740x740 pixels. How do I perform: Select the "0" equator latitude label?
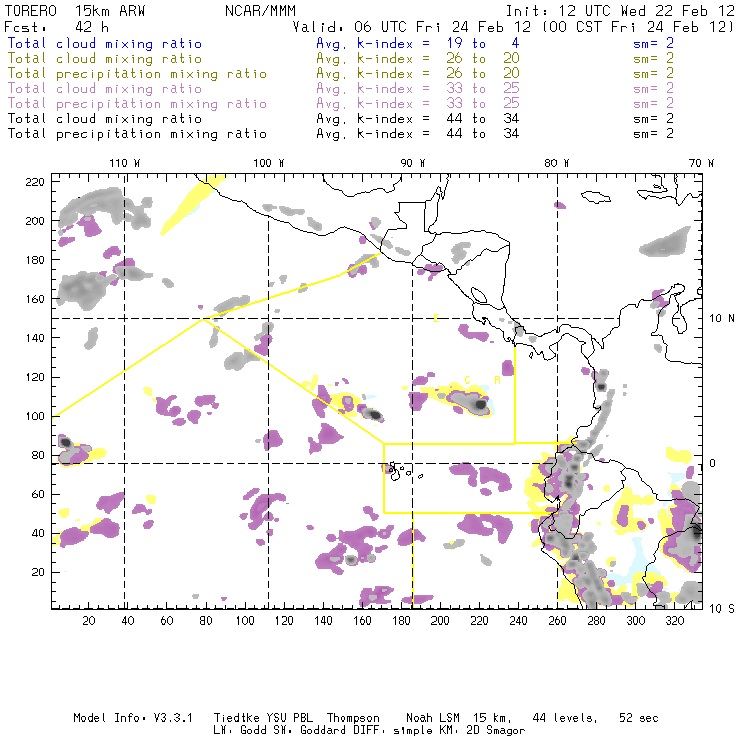(713, 463)
